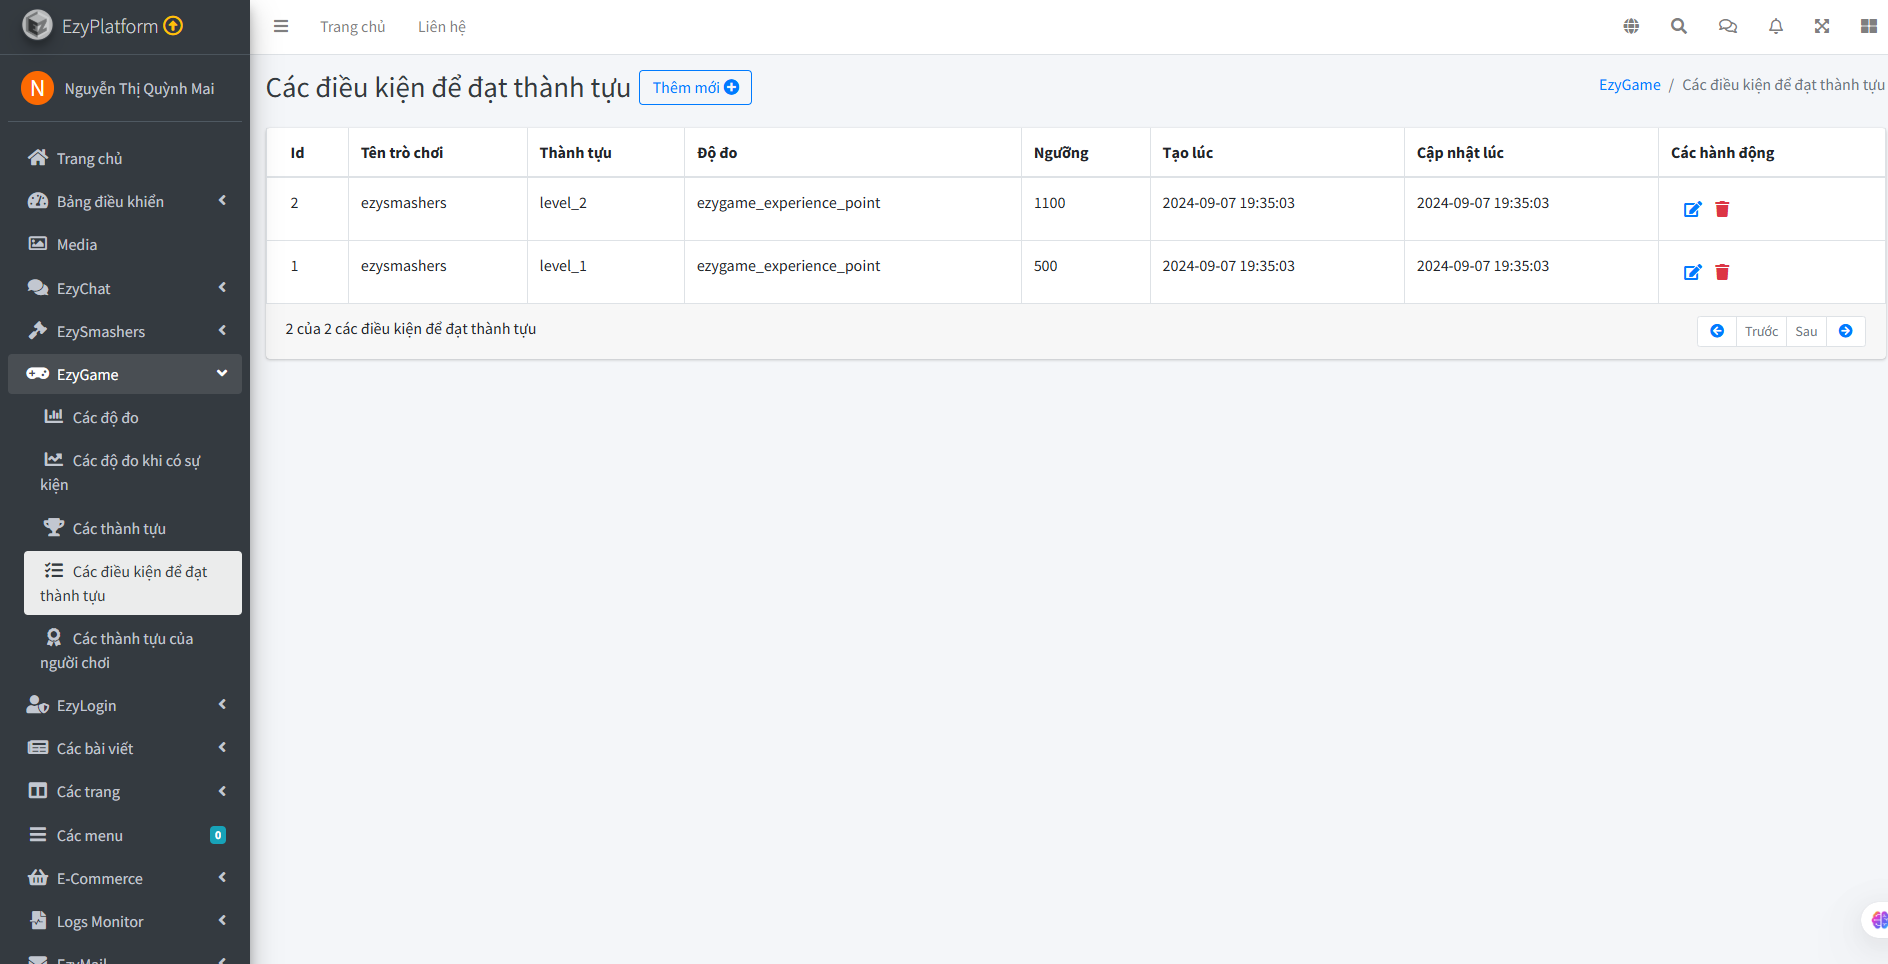This screenshot has height=964, width=1888.
Task: Expand the E-Commerce sidebar menu
Action: (x=125, y=878)
